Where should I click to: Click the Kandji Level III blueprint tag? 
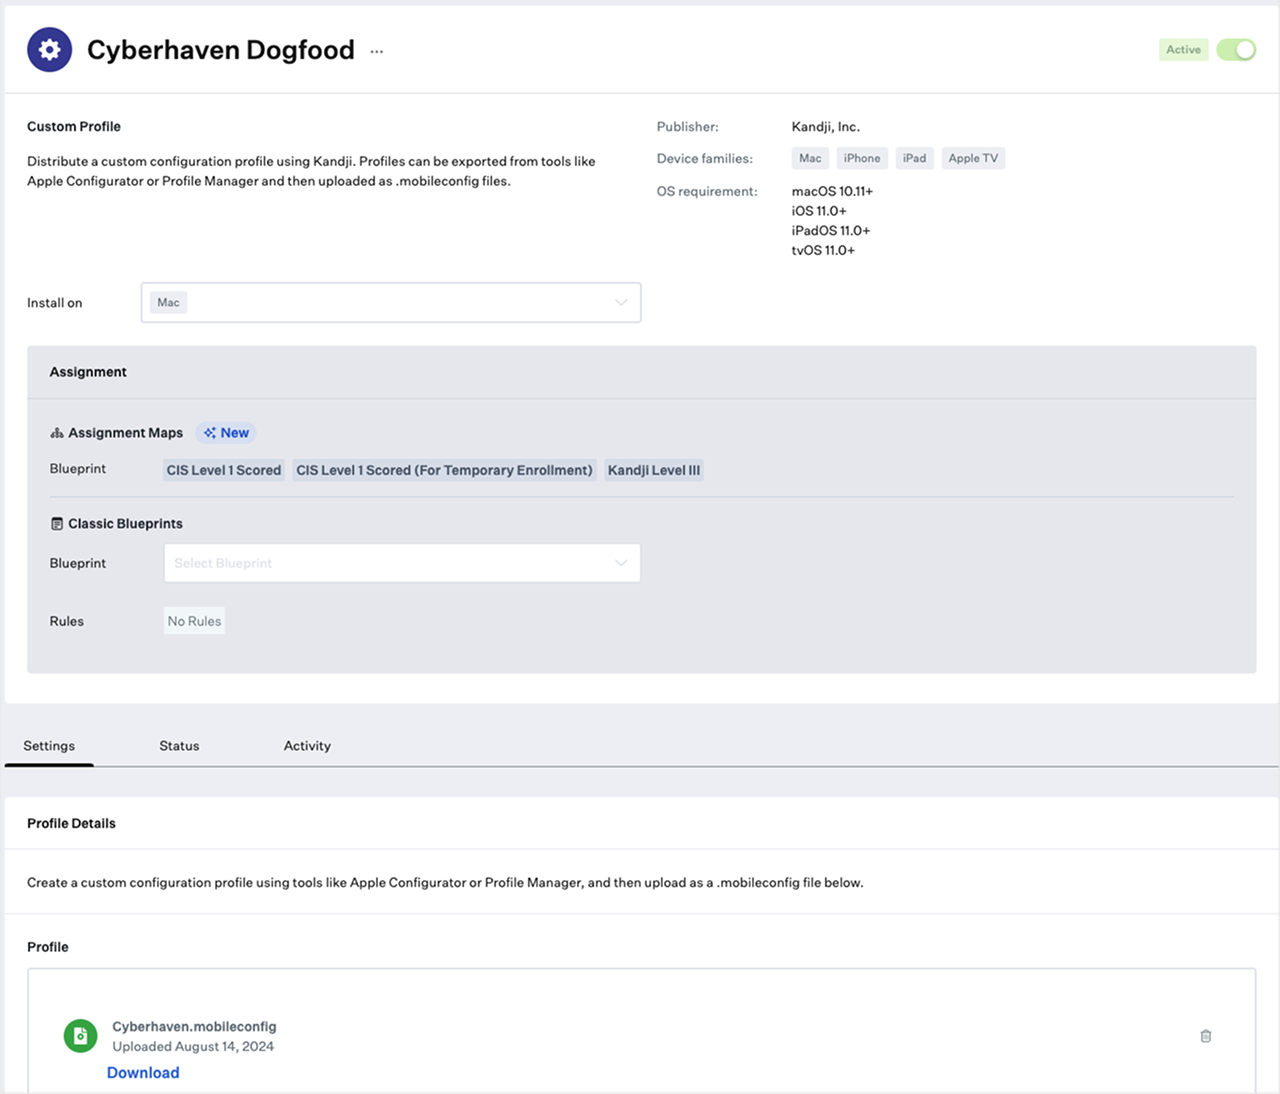[654, 470]
